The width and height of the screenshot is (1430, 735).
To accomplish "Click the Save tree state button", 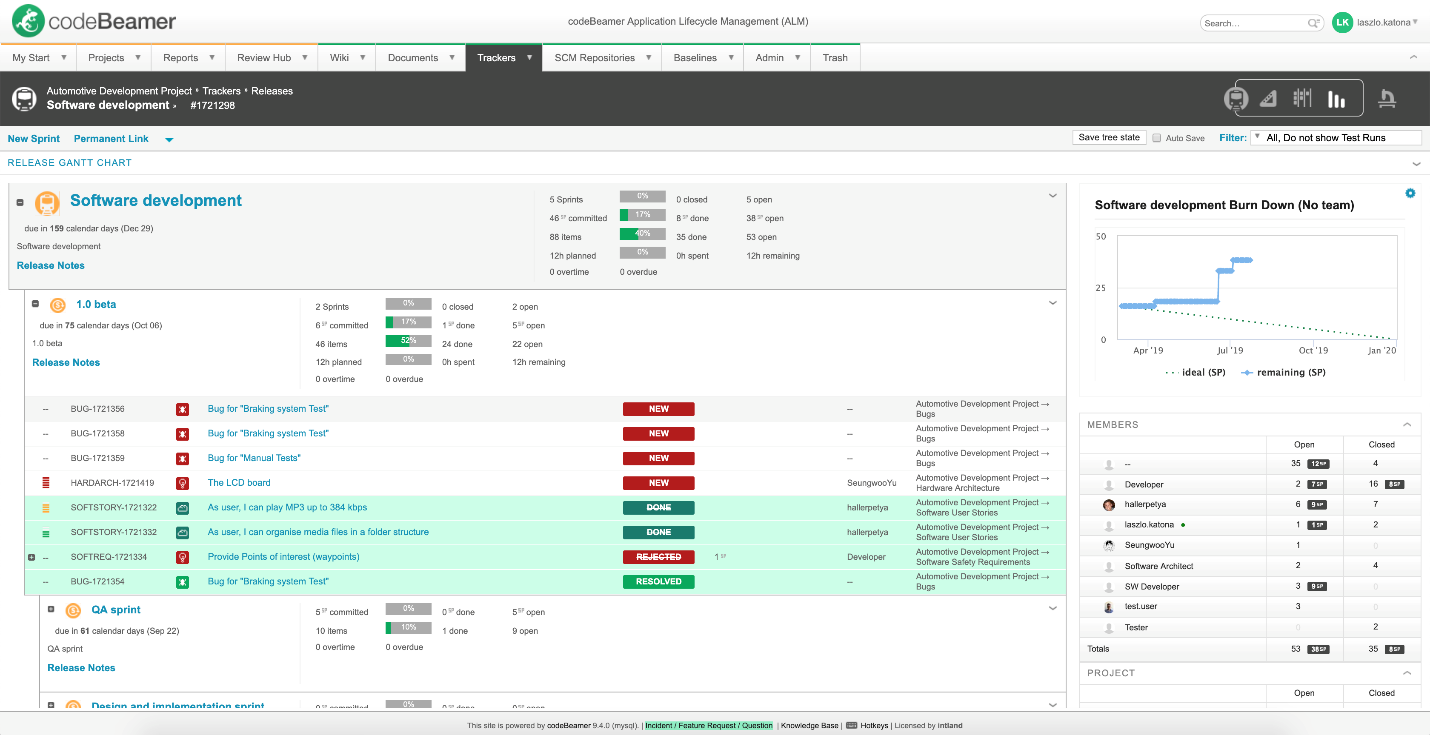I will 1109,138.
